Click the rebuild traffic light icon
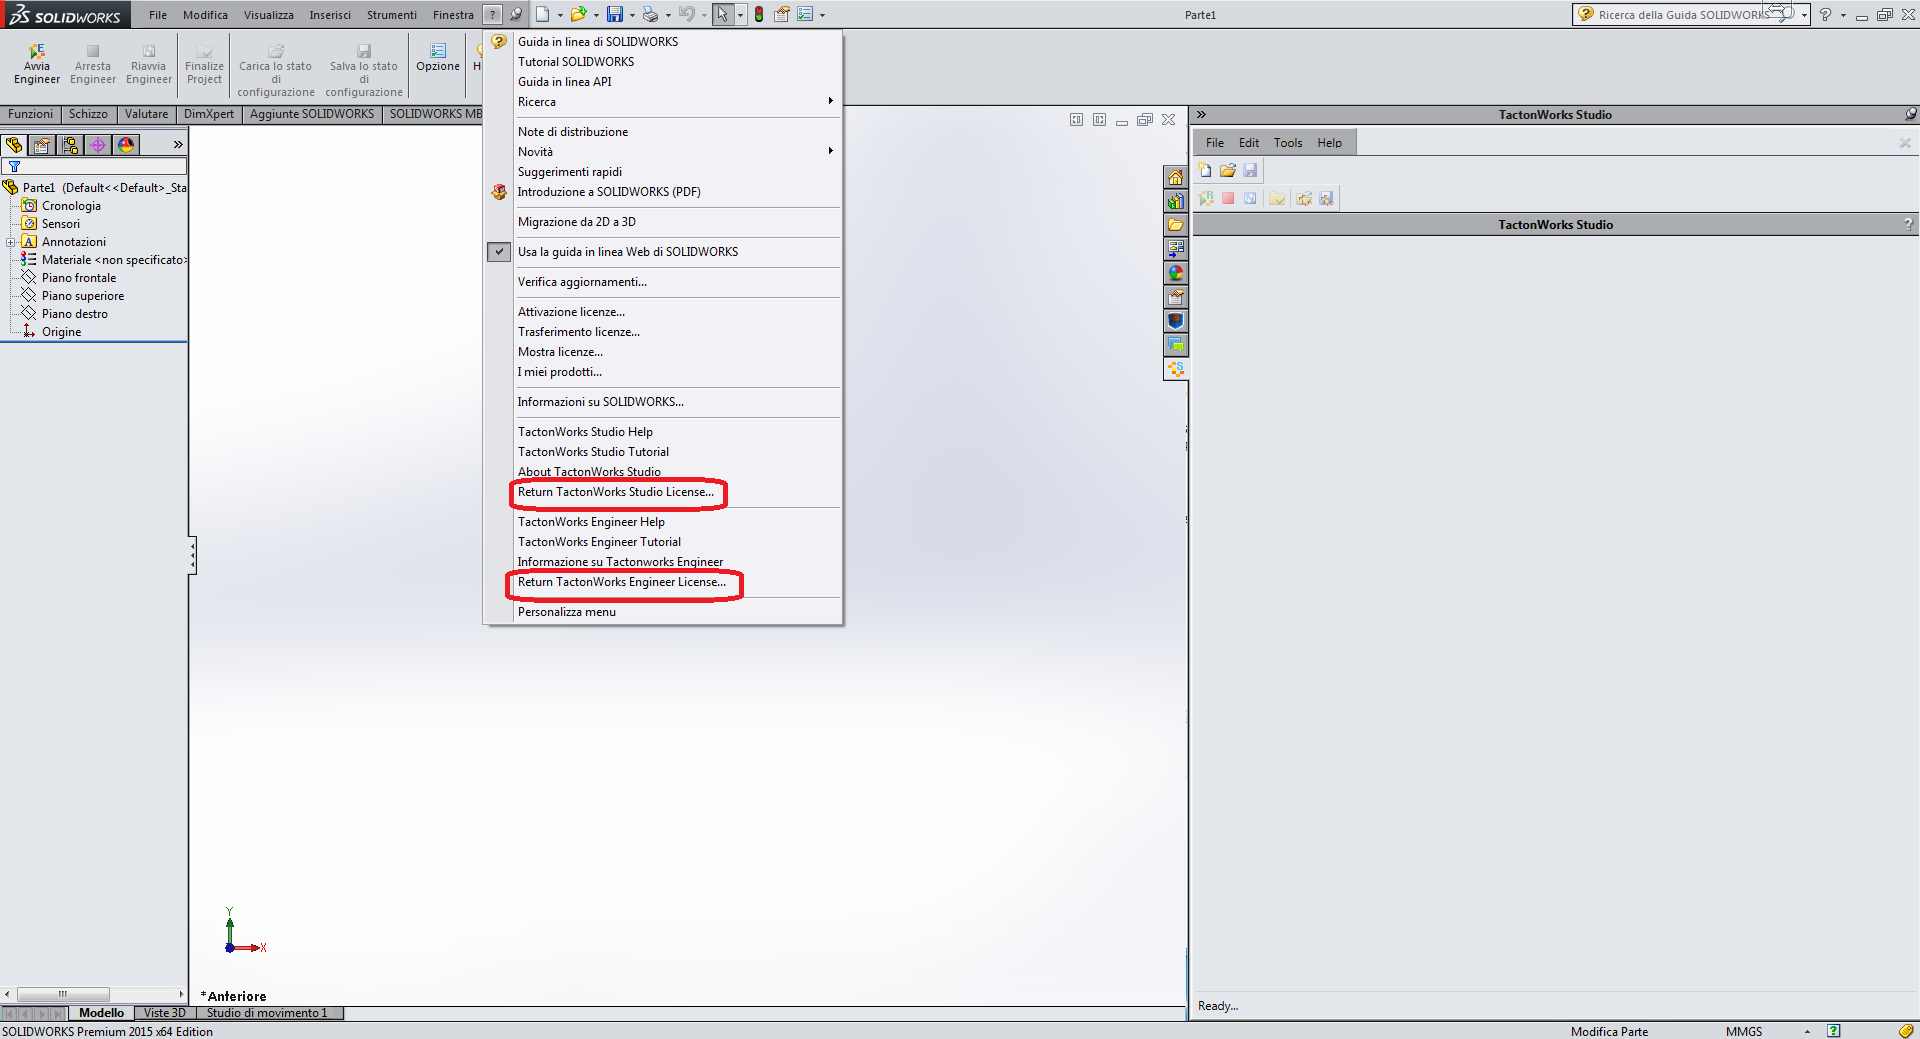This screenshot has height=1039, width=1920. click(x=759, y=14)
